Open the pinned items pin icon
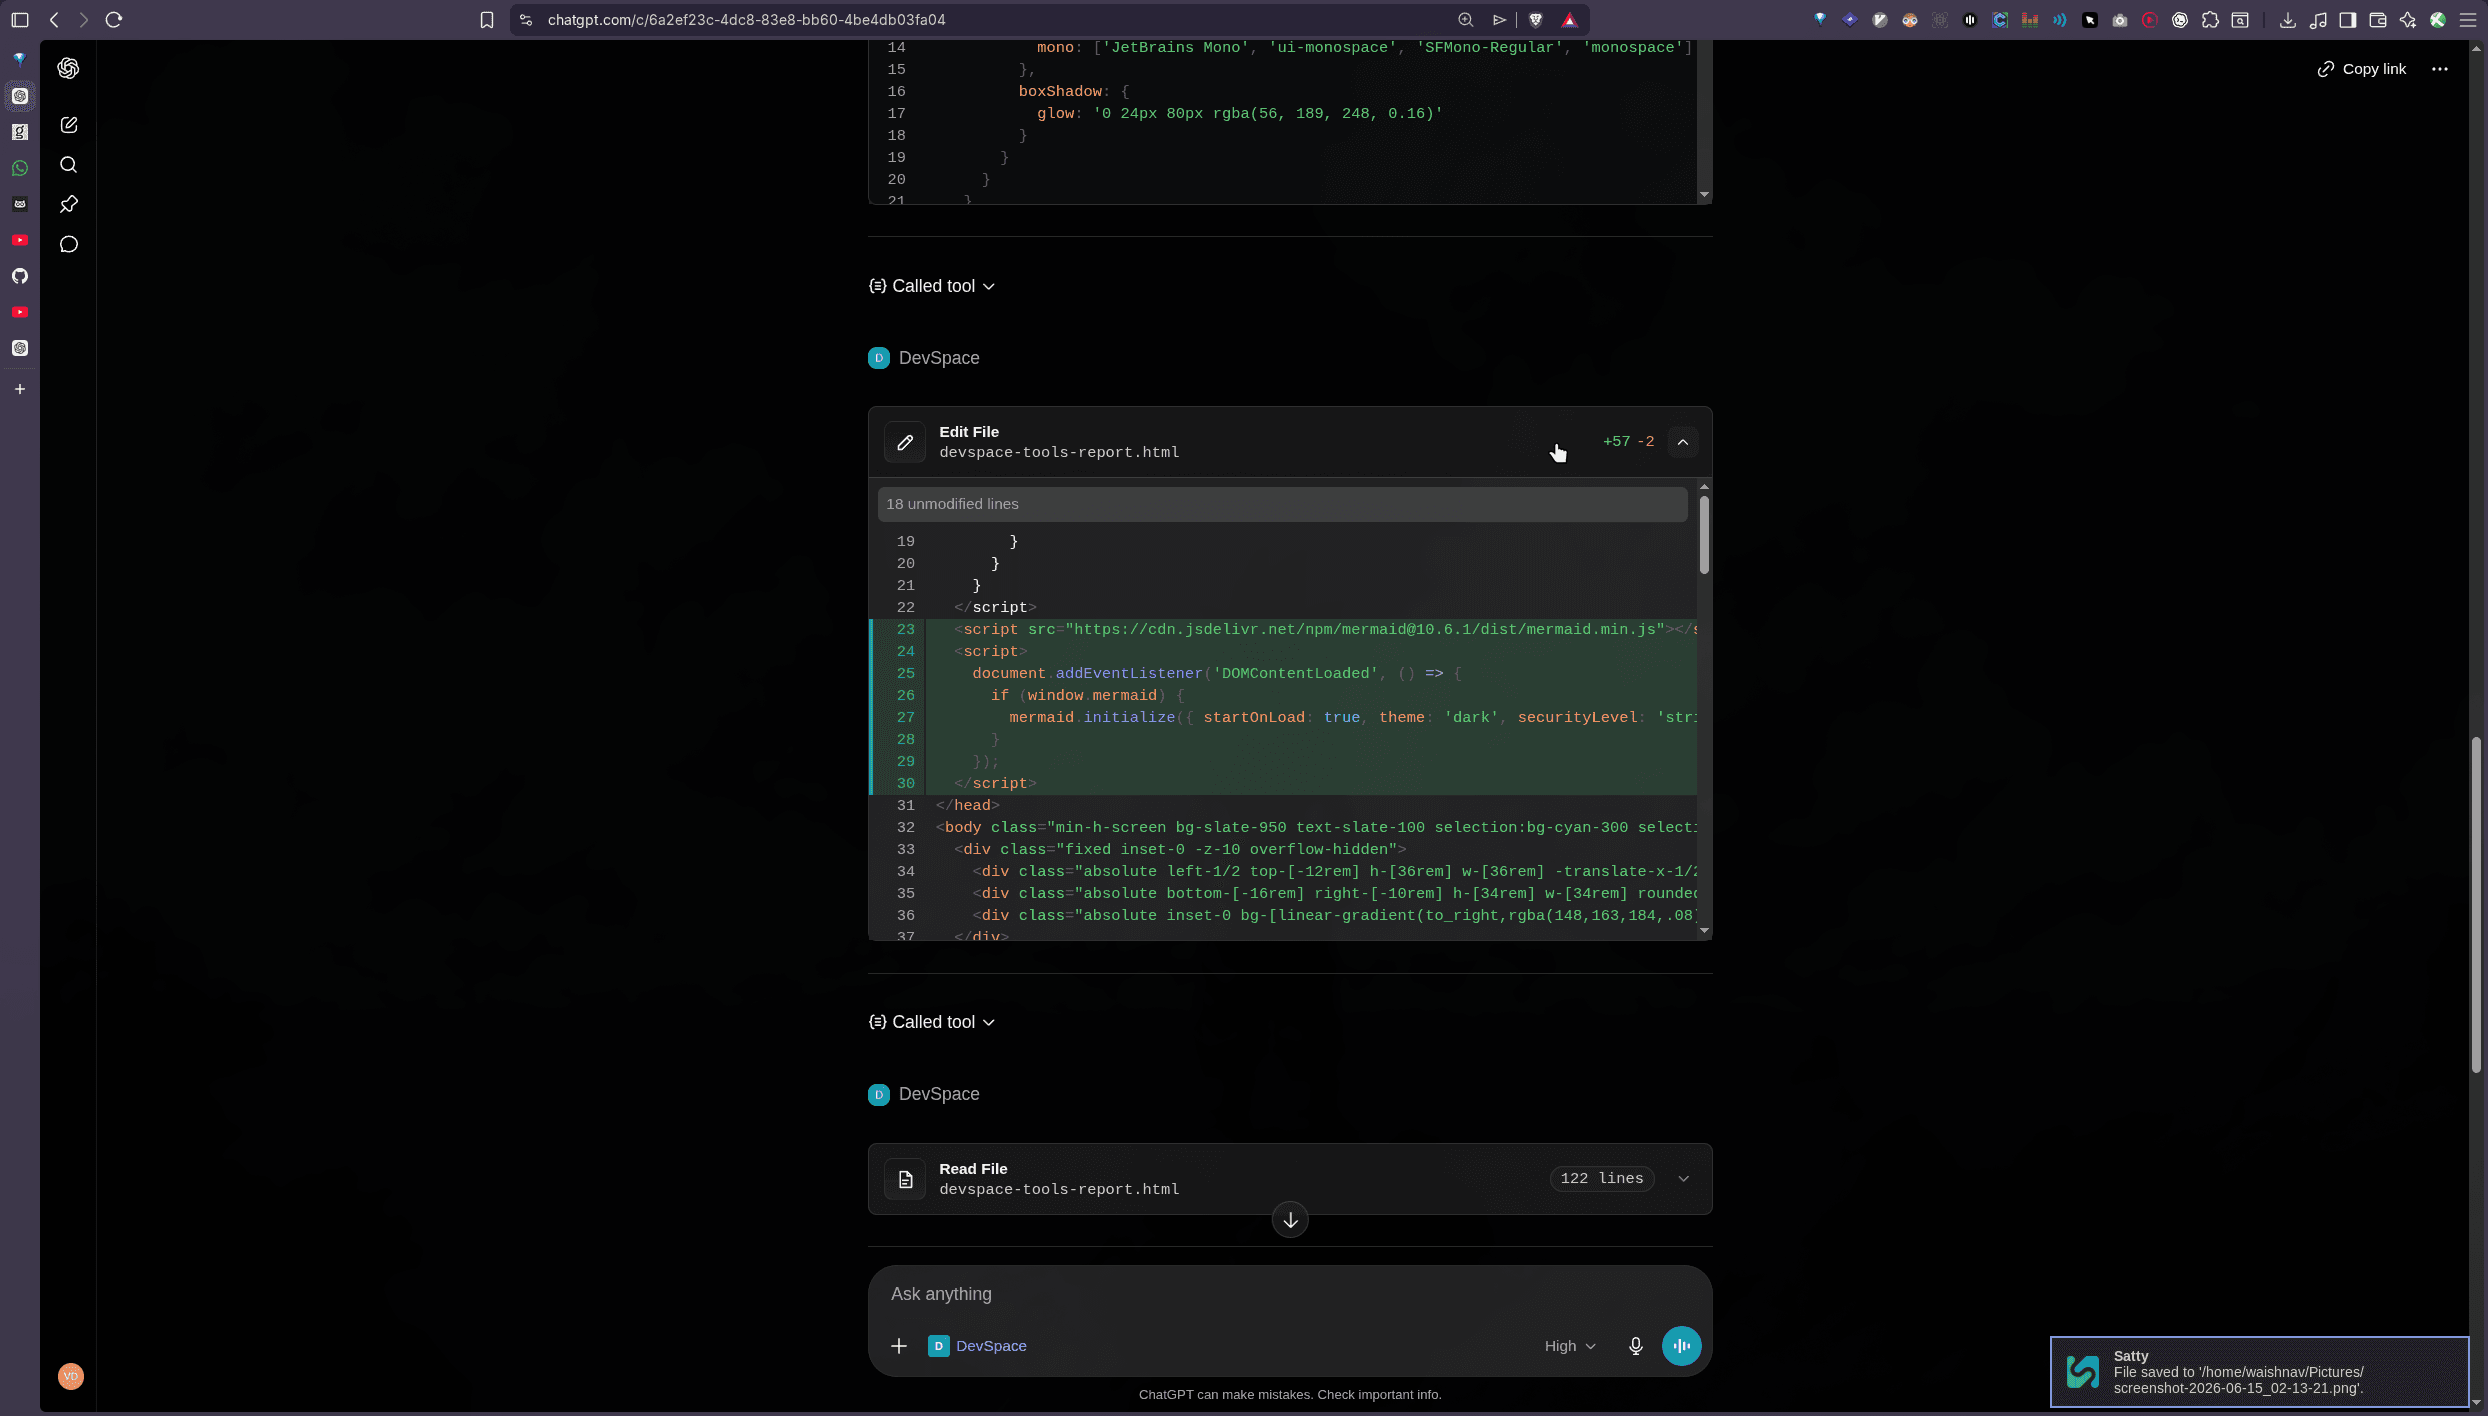The width and height of the screenshot is (2488, 1416). coord(68,204)
